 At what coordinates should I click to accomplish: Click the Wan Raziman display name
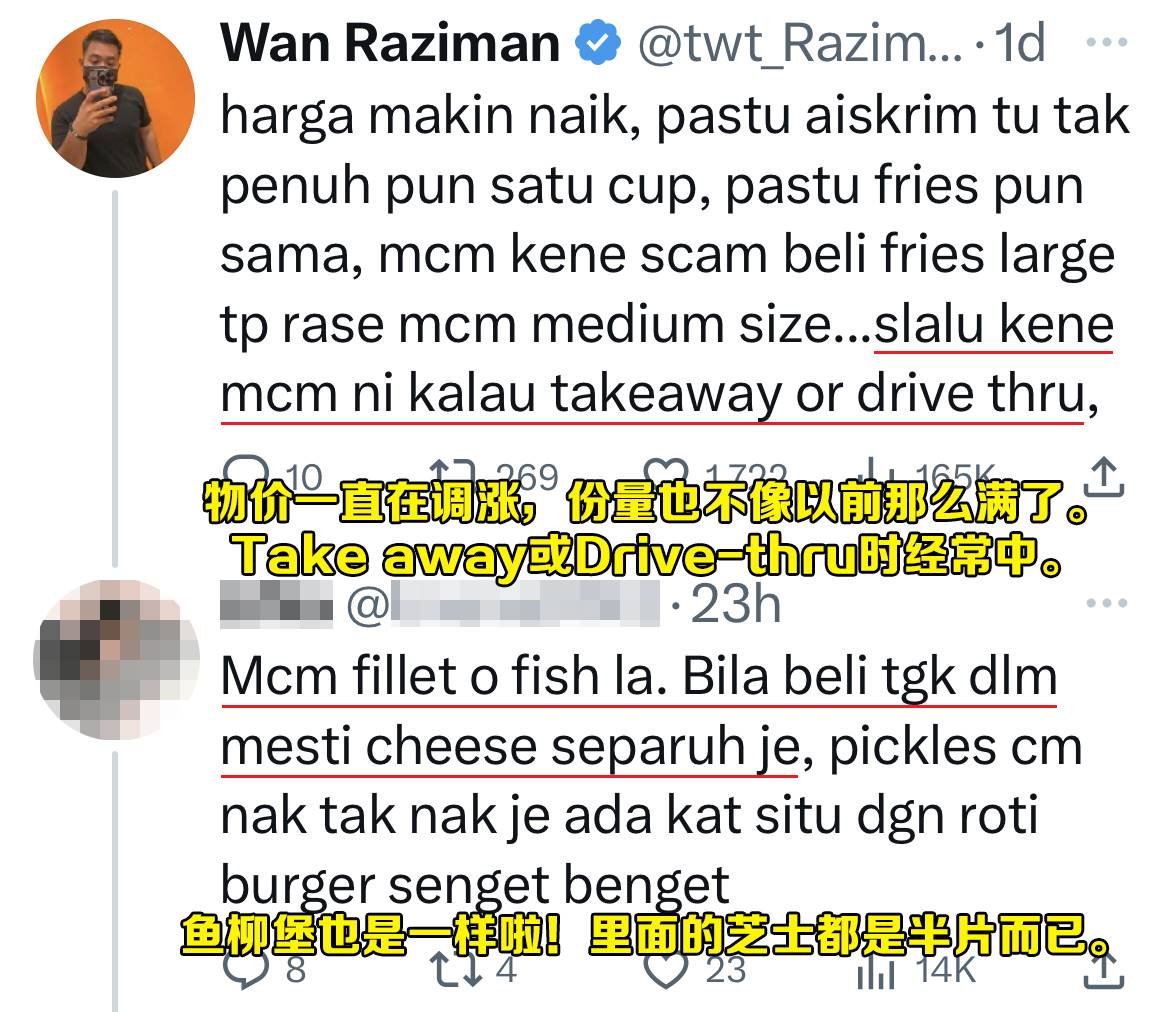coord(390,43)
